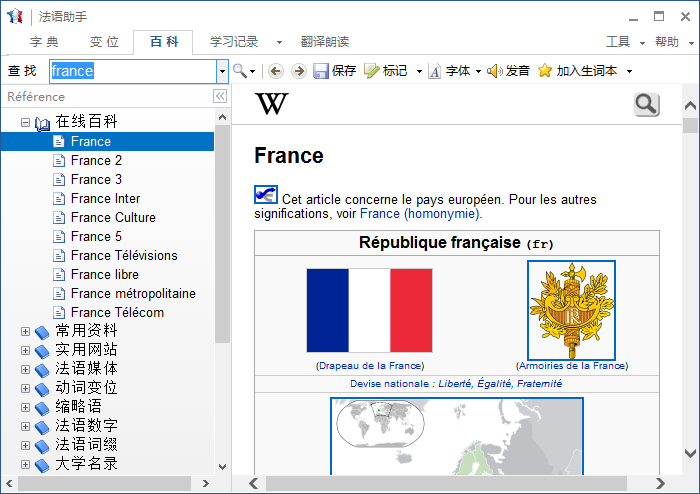Image resolution: width=700 pixels, height=494 pixels.
Task: Expand the 常用资料 tree node
Action: coord(25,332)
